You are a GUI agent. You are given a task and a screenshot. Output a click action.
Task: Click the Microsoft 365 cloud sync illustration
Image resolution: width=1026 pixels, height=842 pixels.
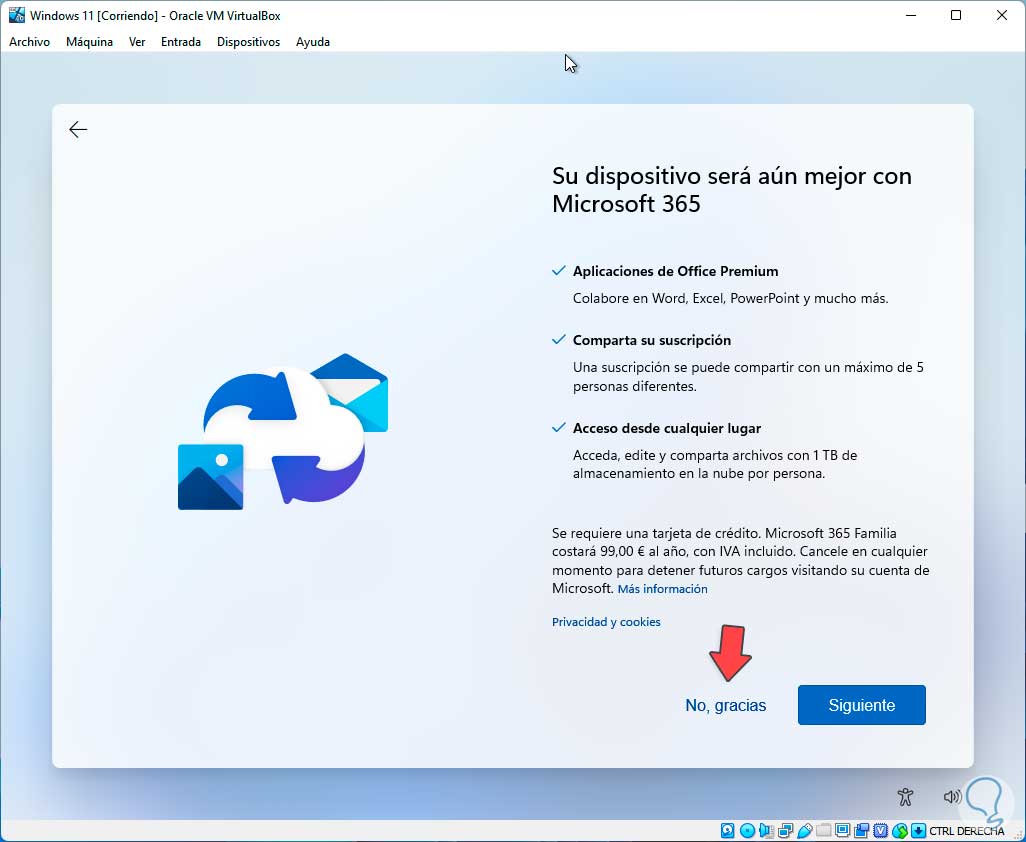click(x=283, y=432)
